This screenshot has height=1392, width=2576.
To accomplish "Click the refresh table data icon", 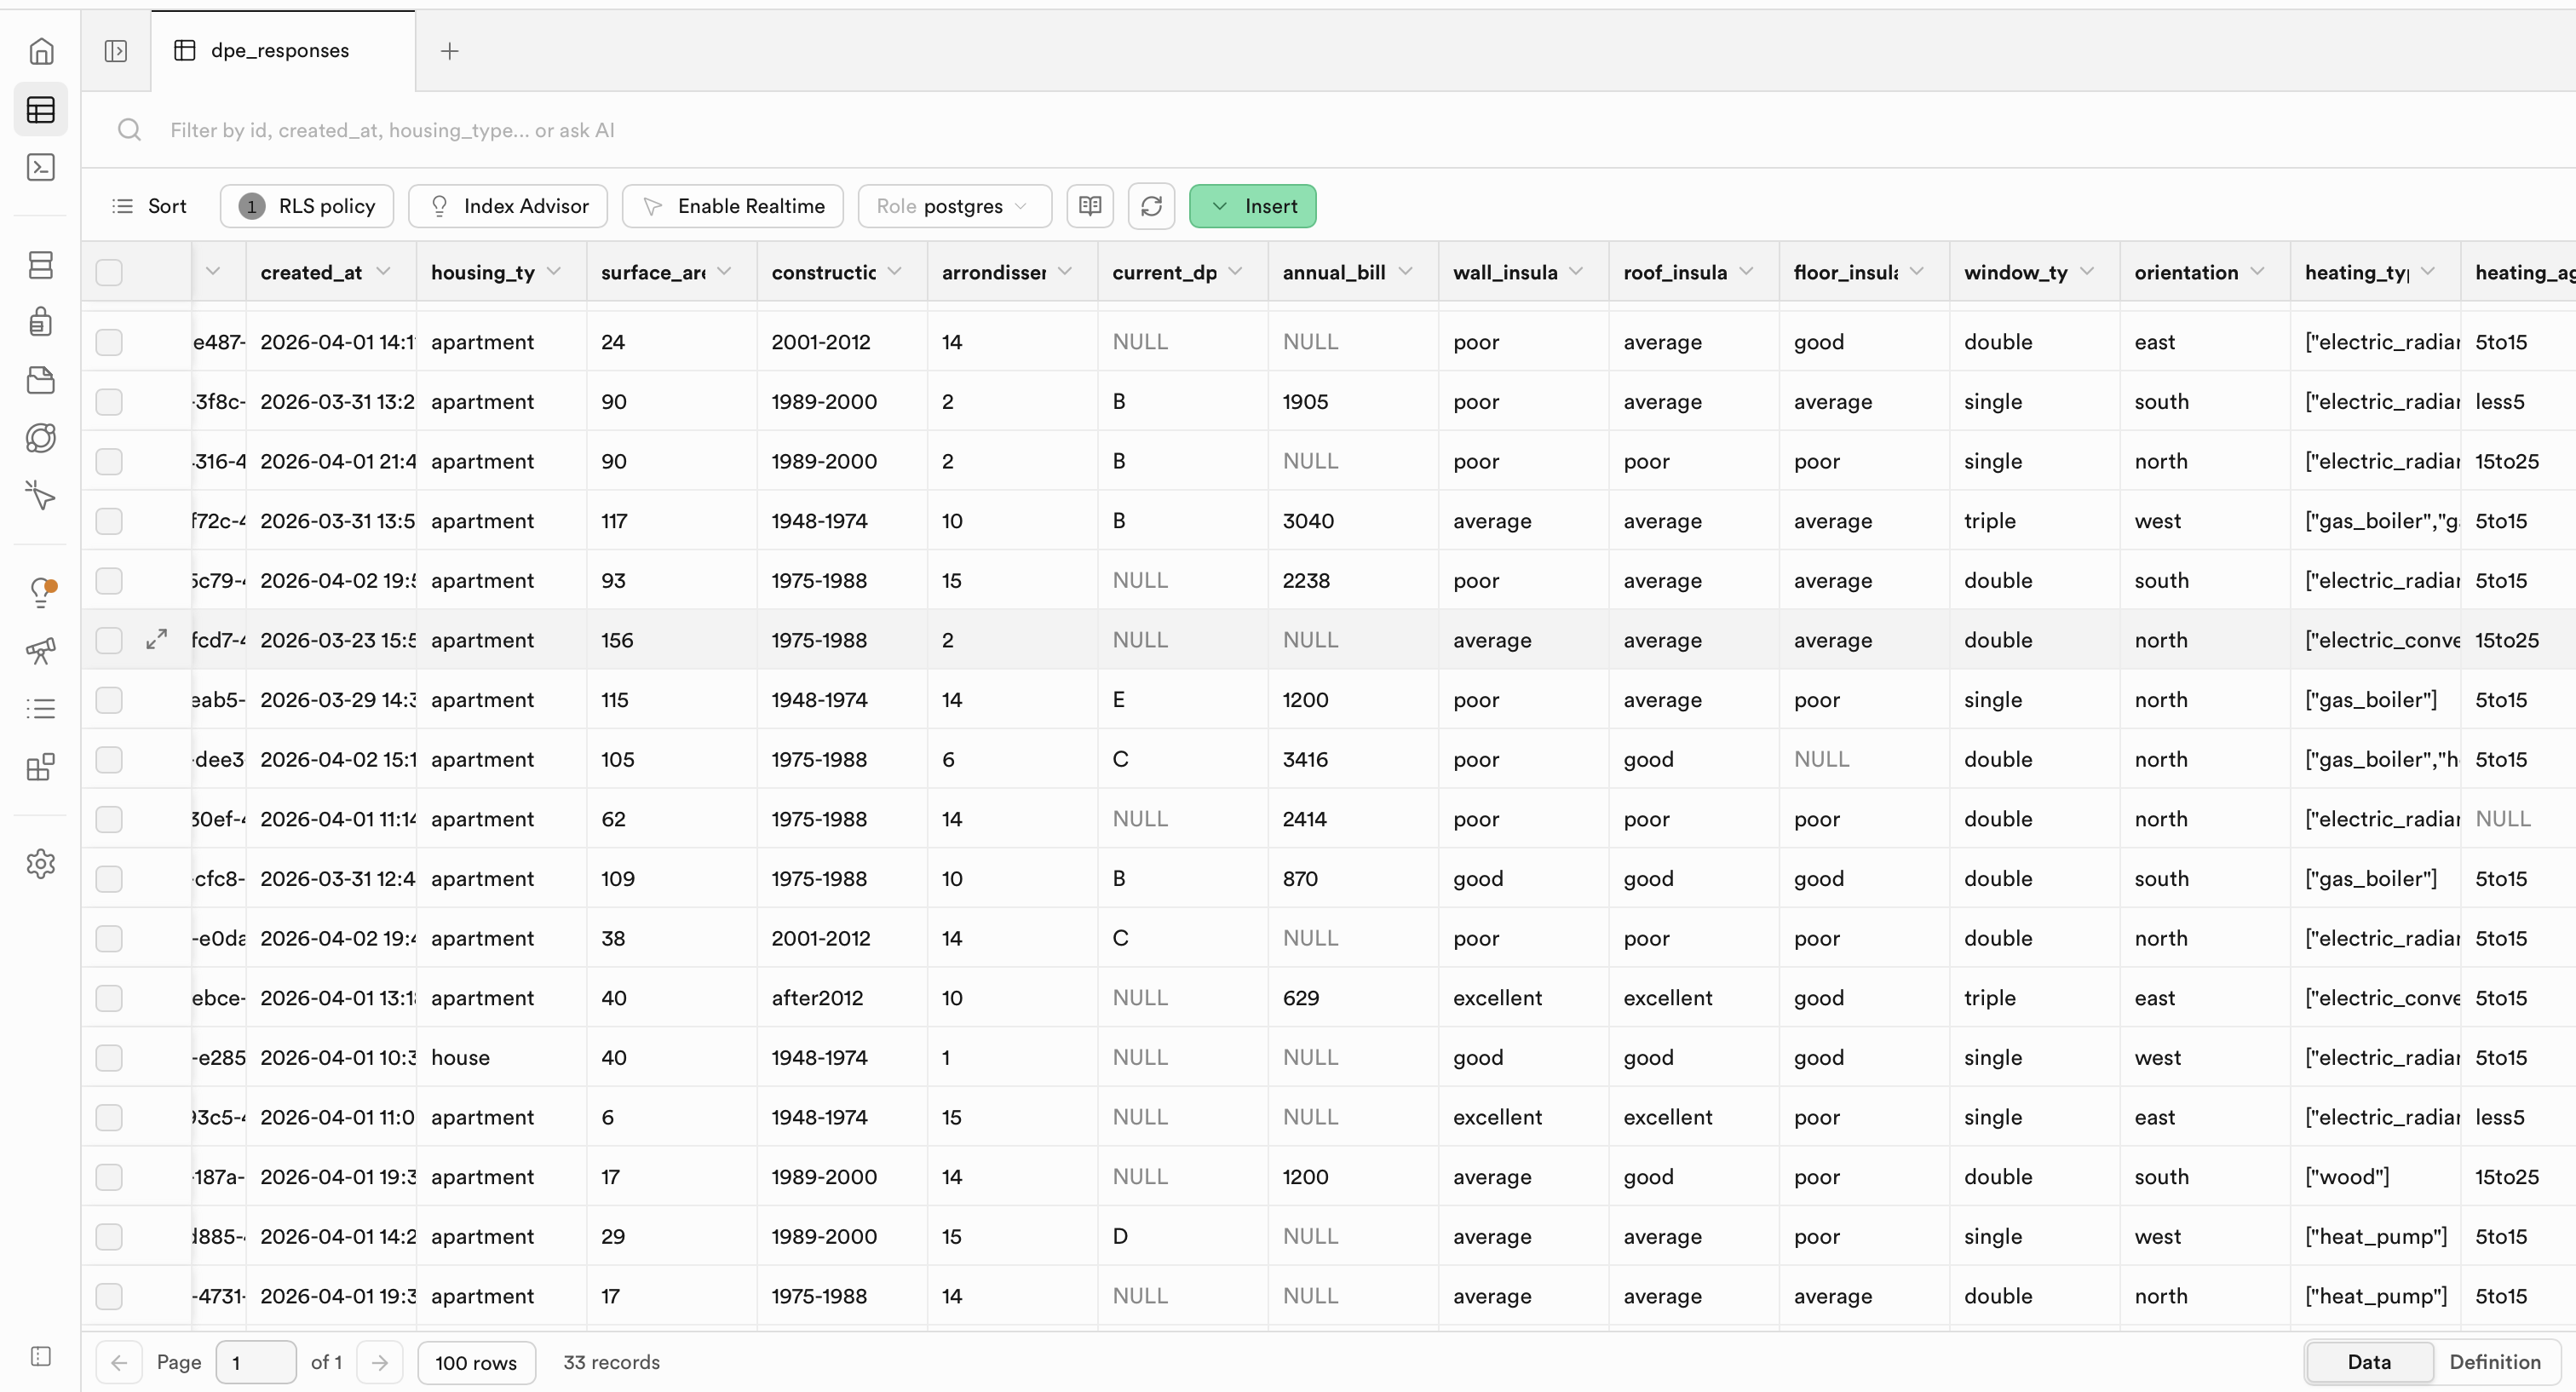I will [x=1152, y=206].
